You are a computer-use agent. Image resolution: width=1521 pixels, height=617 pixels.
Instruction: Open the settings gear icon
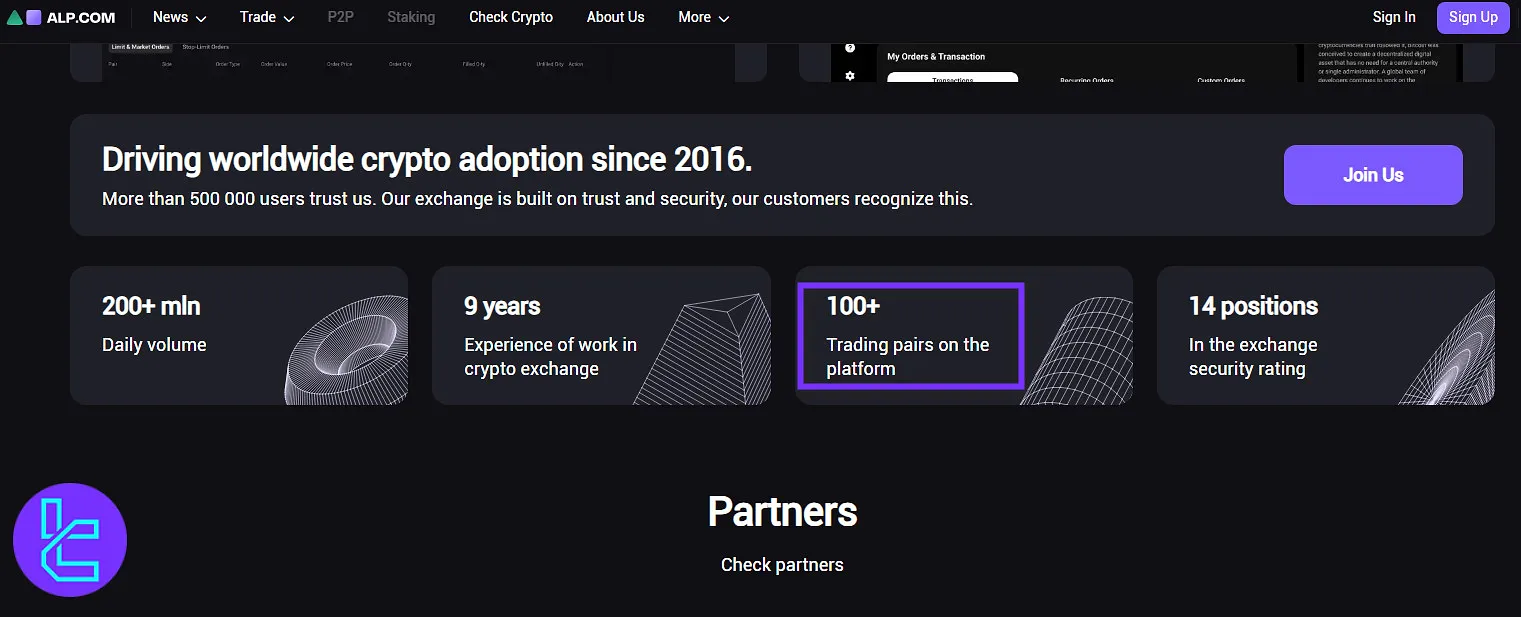click(850, 77)
